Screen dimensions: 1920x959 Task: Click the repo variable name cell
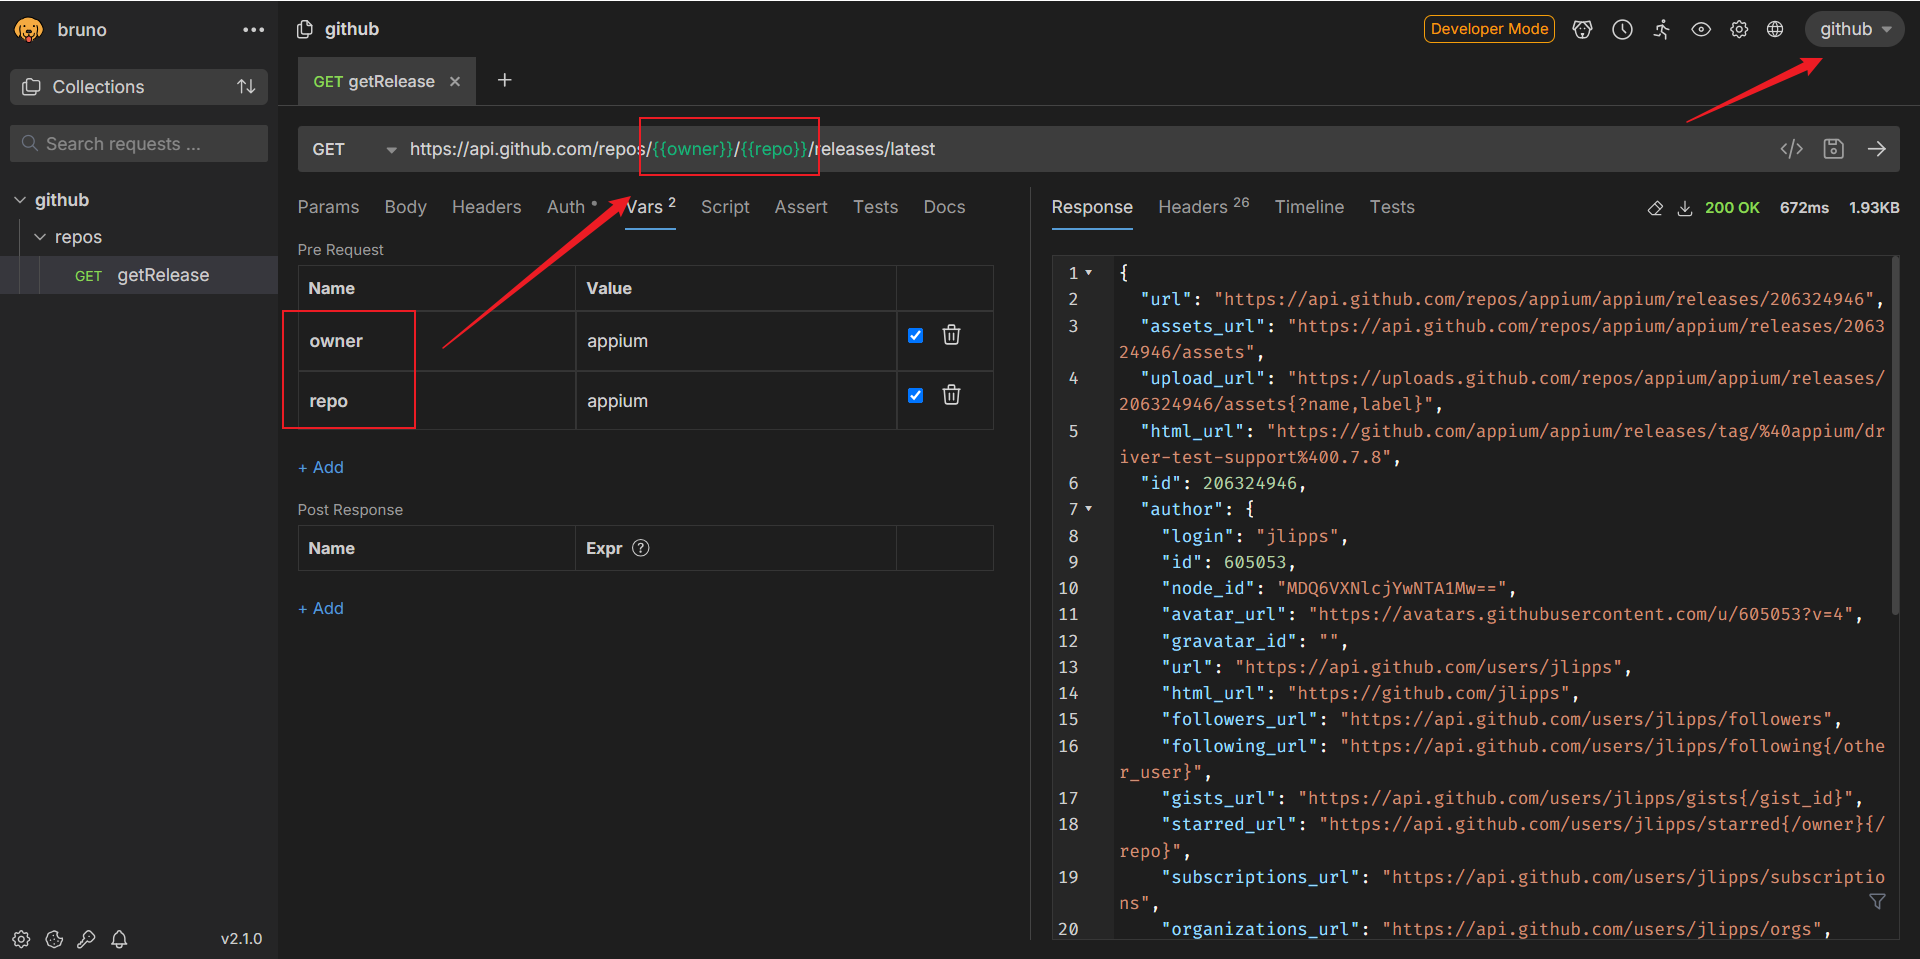[436, 401]
